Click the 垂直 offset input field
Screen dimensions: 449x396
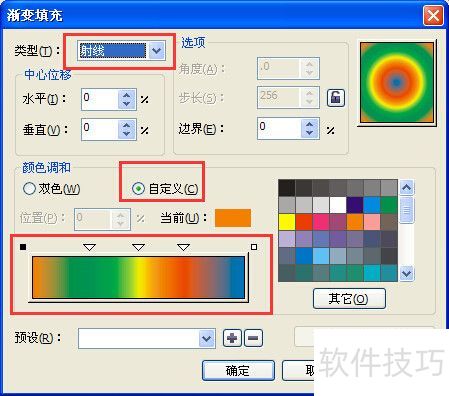click(x=100, y=129)
